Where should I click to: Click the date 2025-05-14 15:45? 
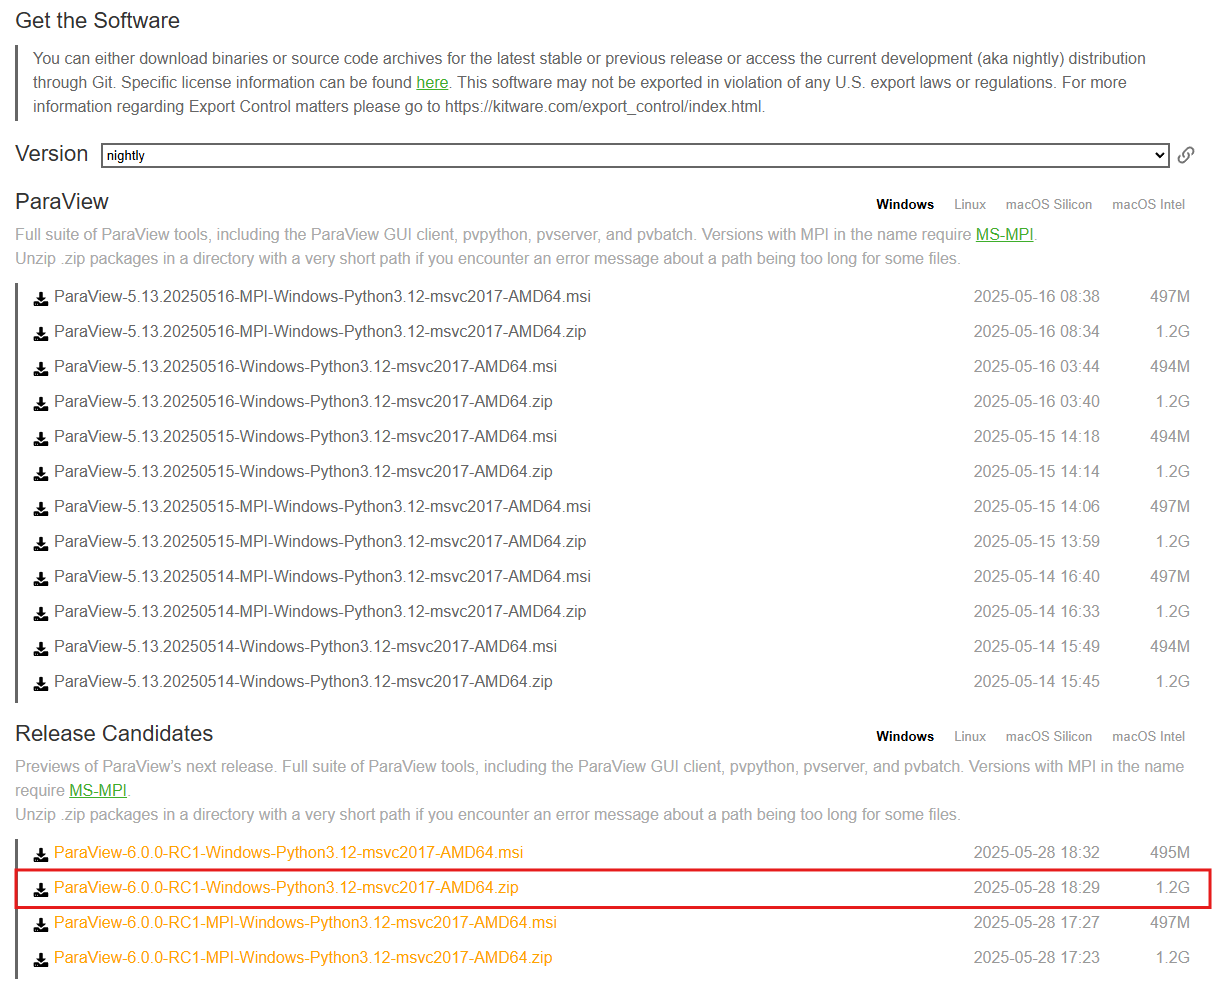(x=1036, y=681)
